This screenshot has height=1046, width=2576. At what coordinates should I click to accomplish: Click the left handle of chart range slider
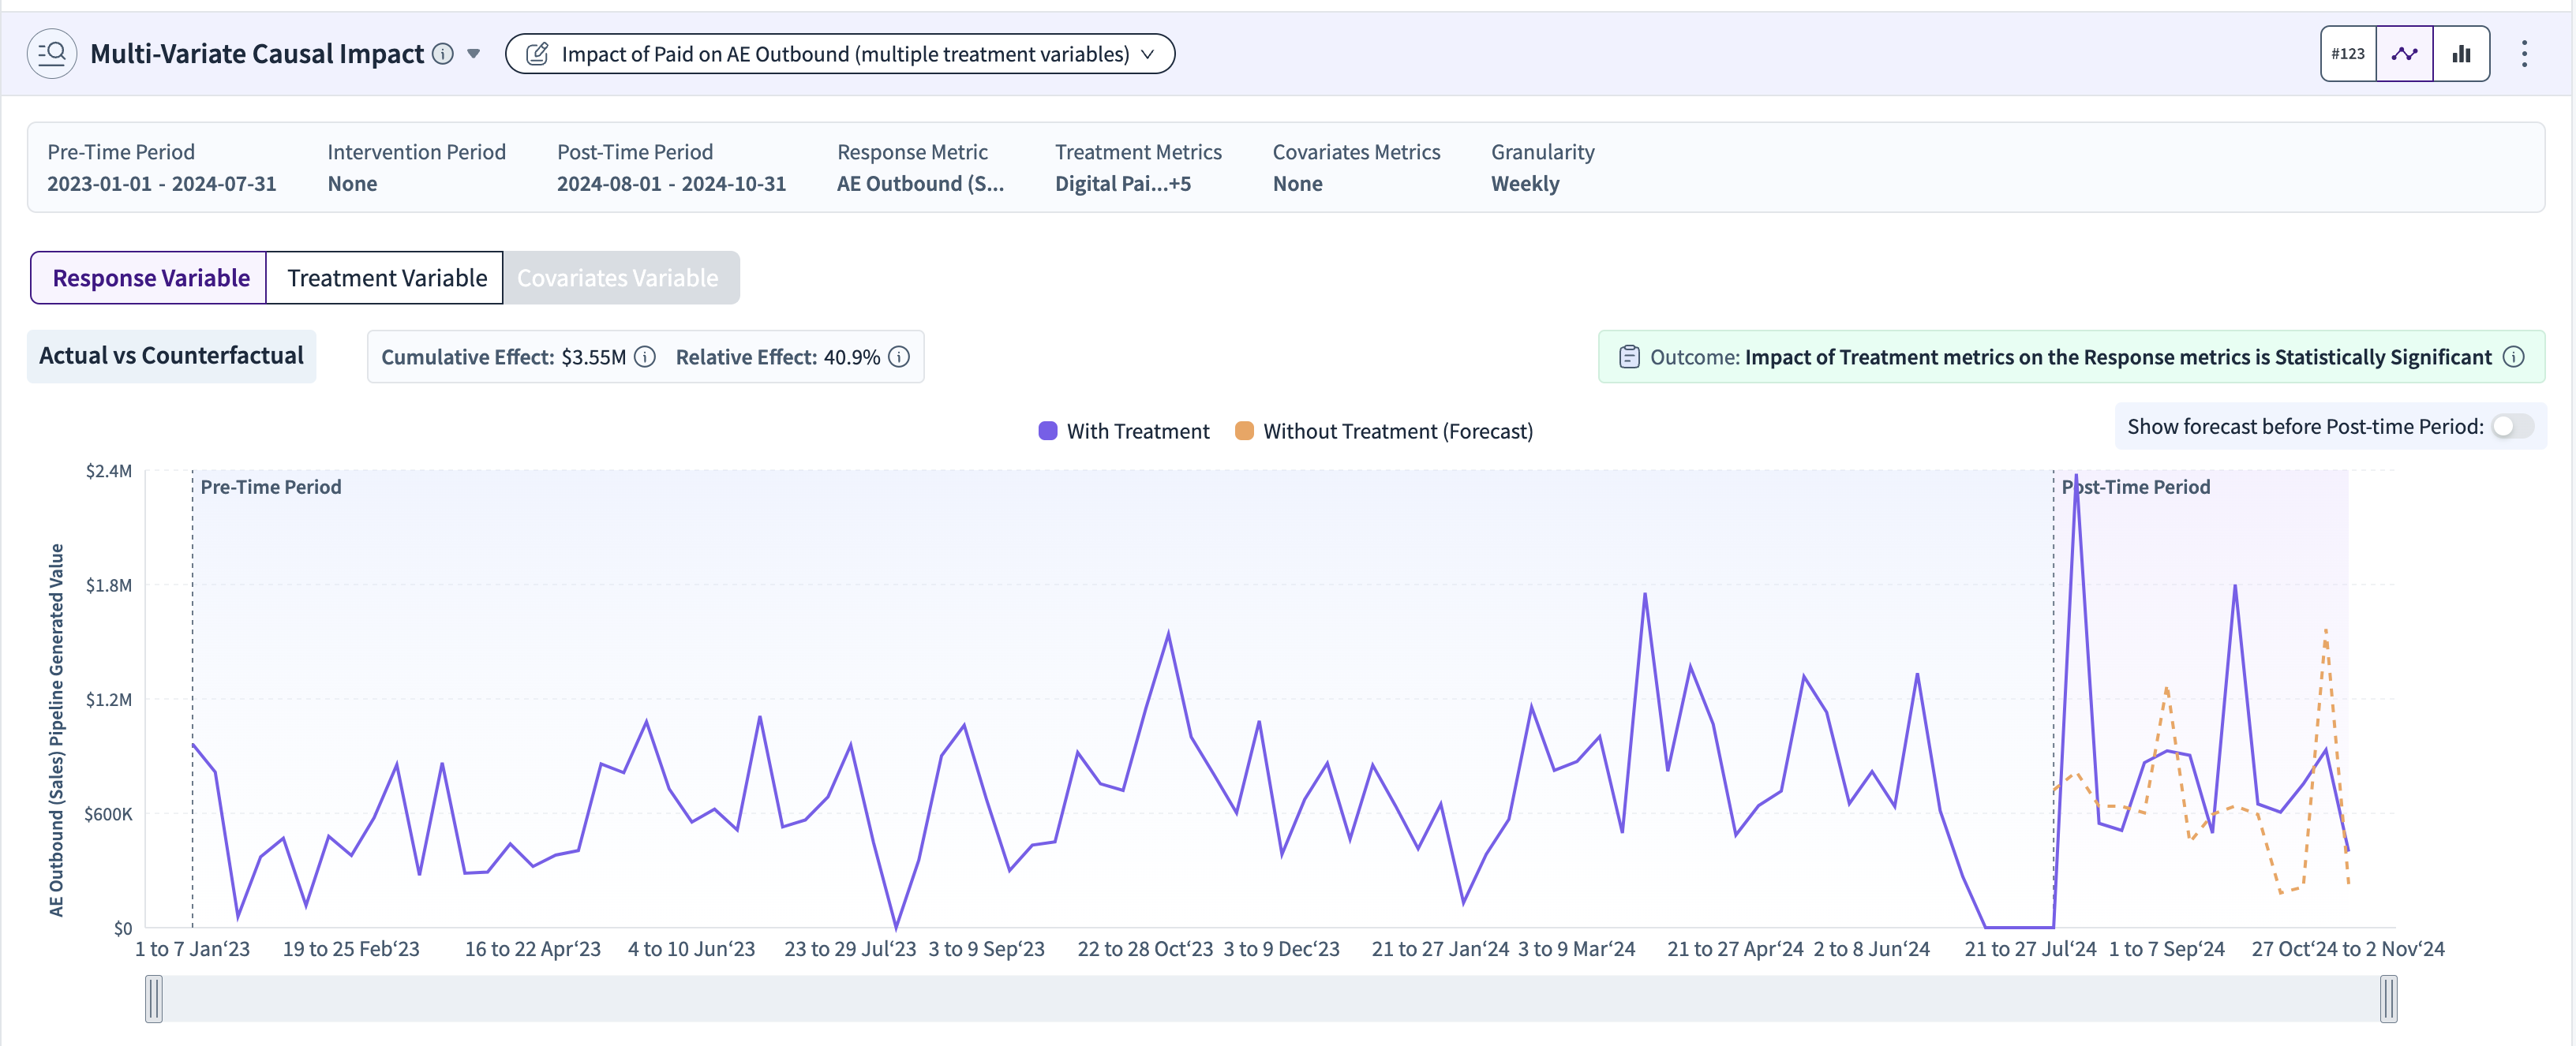click(154, 999)
